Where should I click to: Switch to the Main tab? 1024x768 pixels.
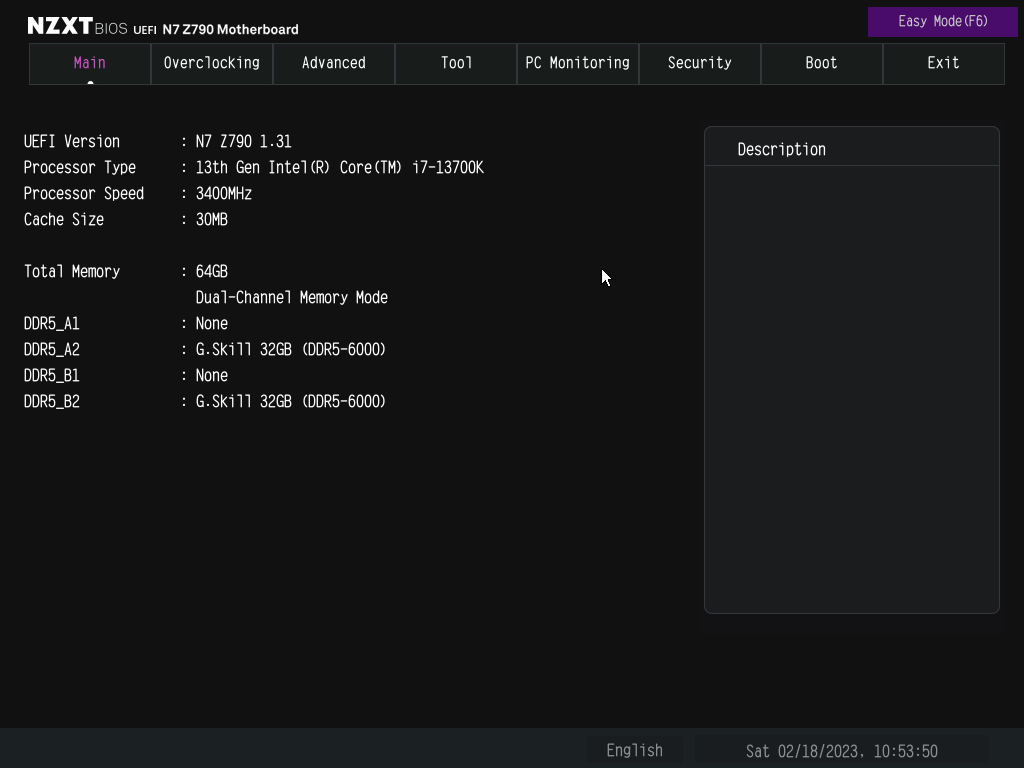tap(90, 63)
